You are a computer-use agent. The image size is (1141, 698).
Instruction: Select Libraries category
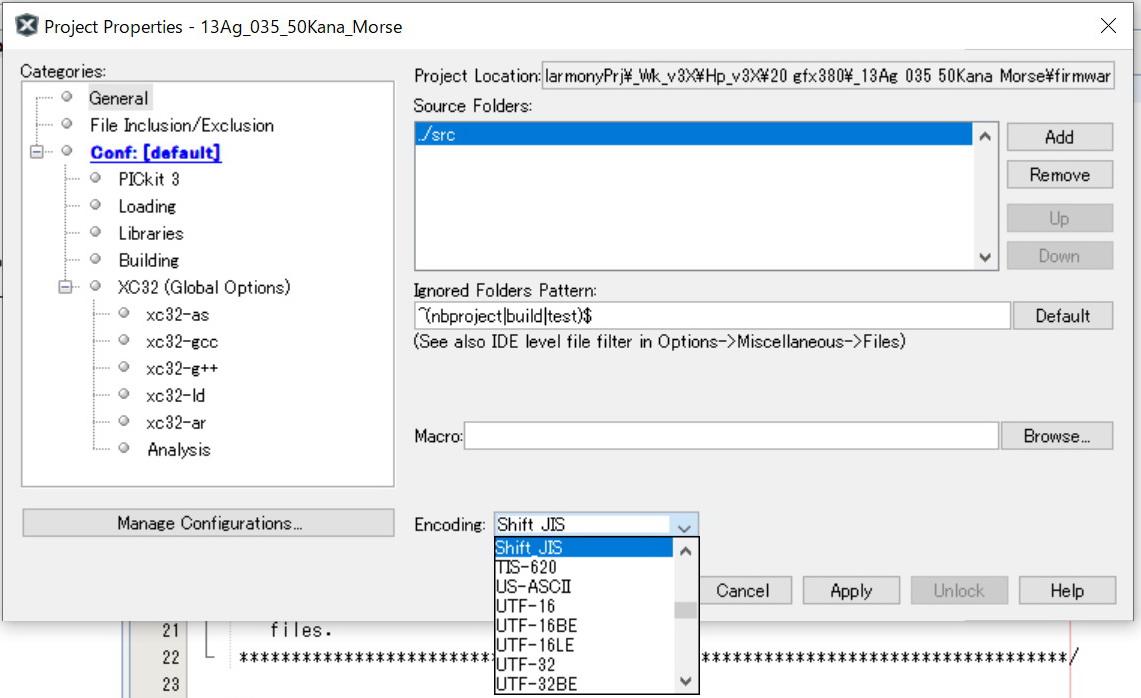click(x=151, y=233)
